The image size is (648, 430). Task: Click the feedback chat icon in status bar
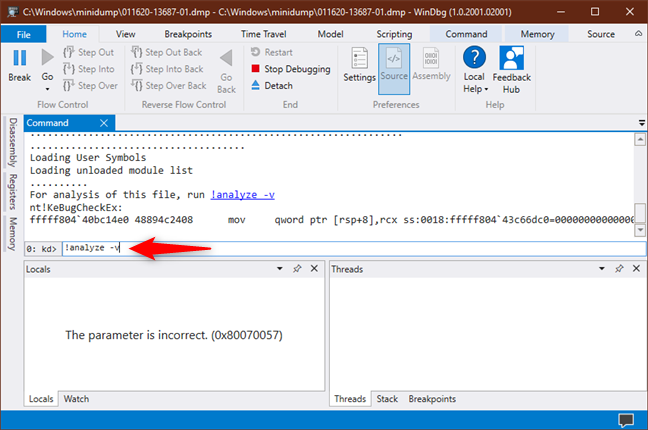click(x=626, y=420)
